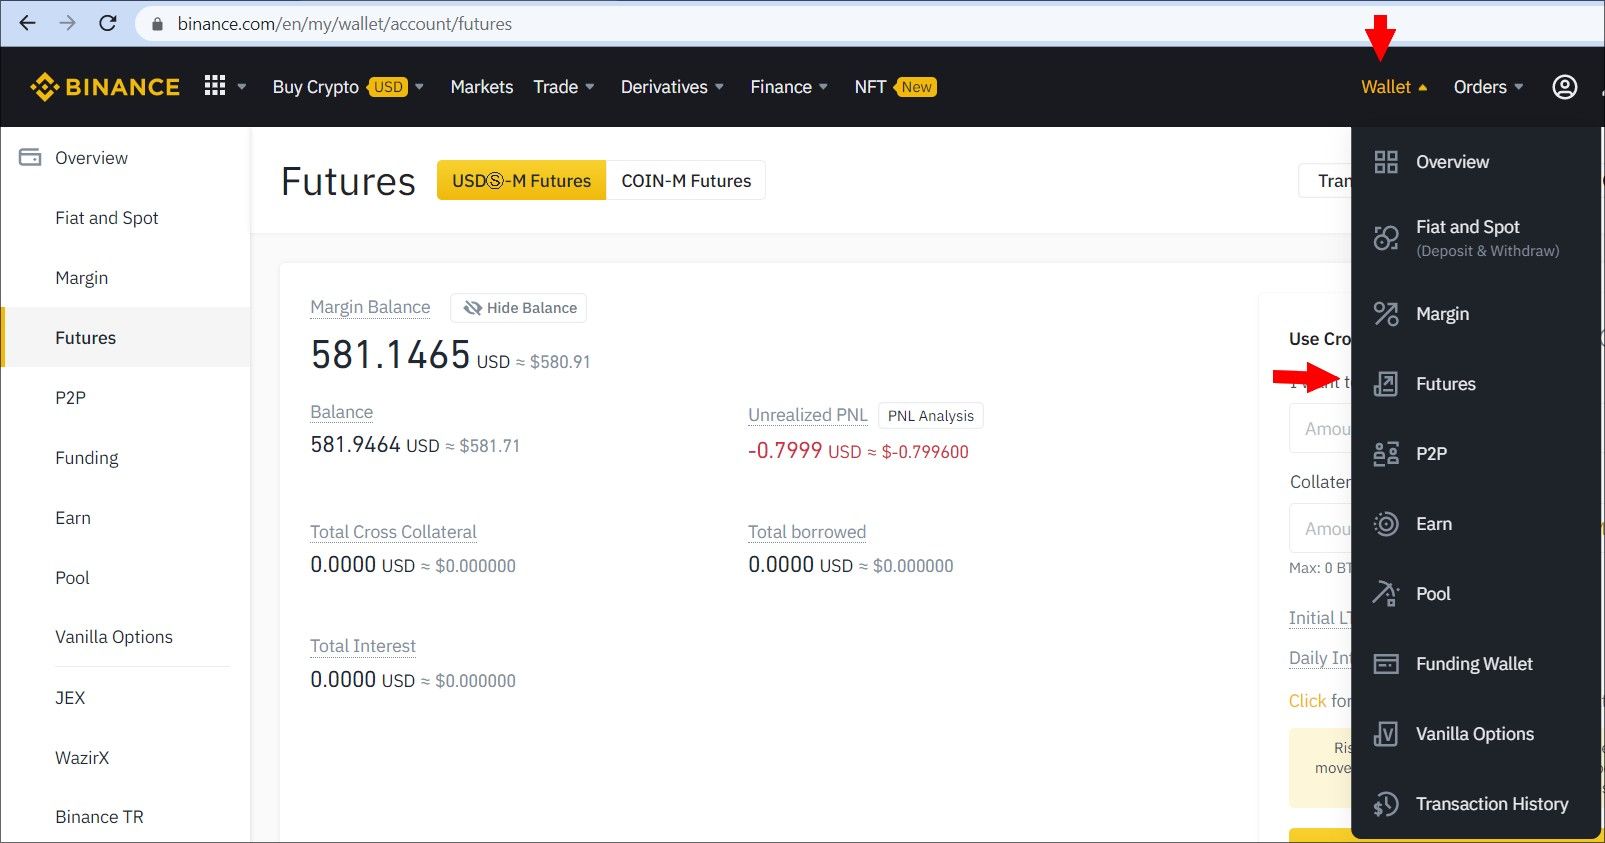This screenshot has width=1605, height=843.
Task: Click the Margin percent icon in Wallet menu
Action: click(x=1386, y=314)
